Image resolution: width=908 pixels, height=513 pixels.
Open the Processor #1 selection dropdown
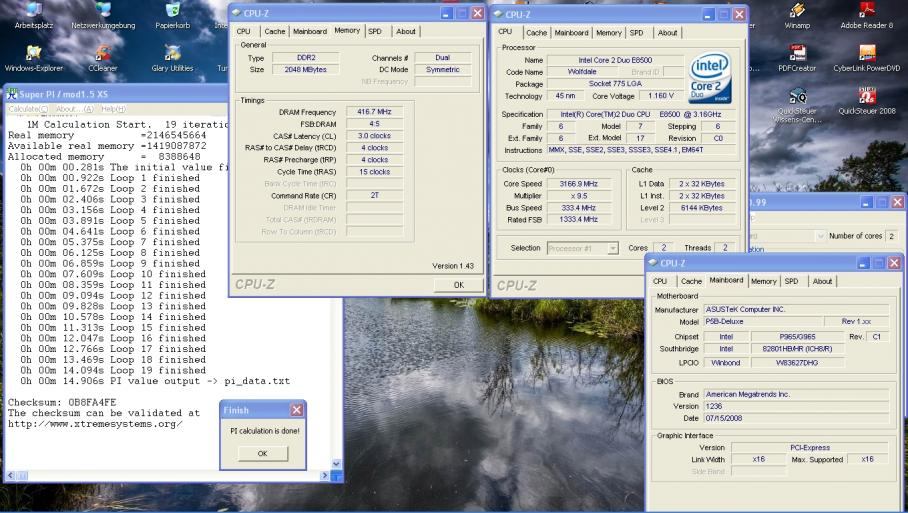click(x=613, y=248)
